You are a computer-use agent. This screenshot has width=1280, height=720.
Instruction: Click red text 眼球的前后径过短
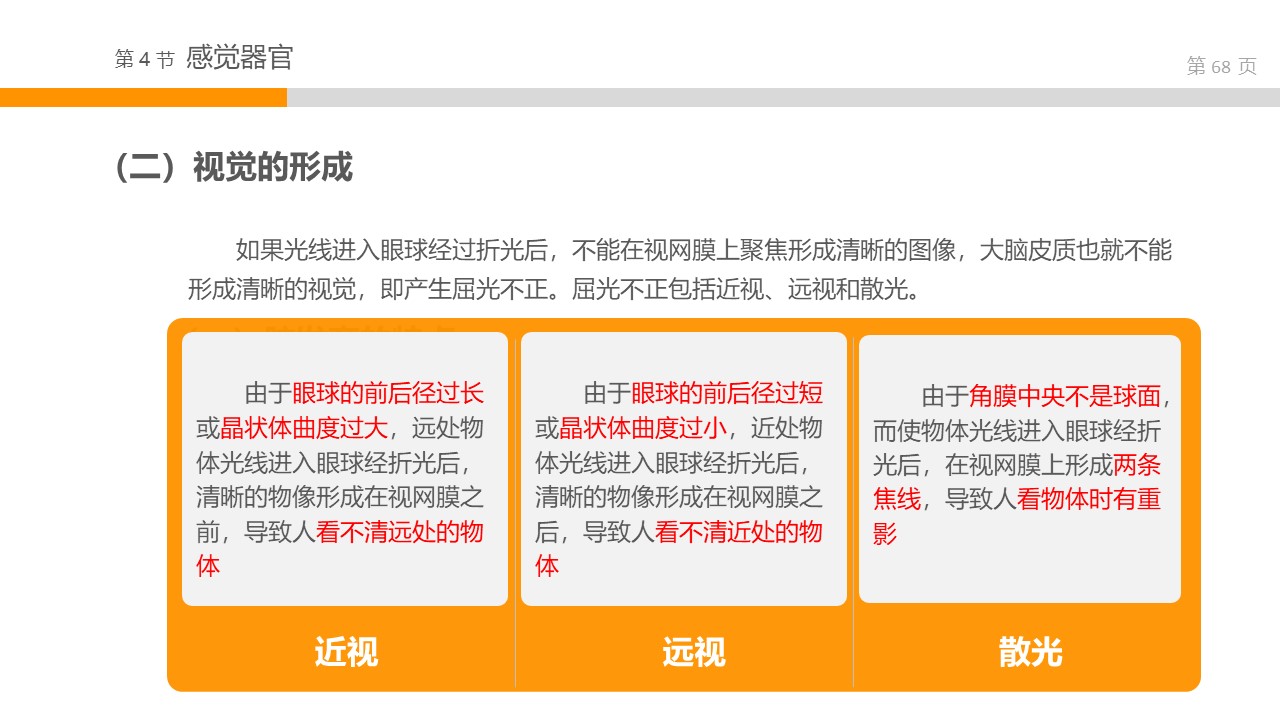(x=727, y=393)
